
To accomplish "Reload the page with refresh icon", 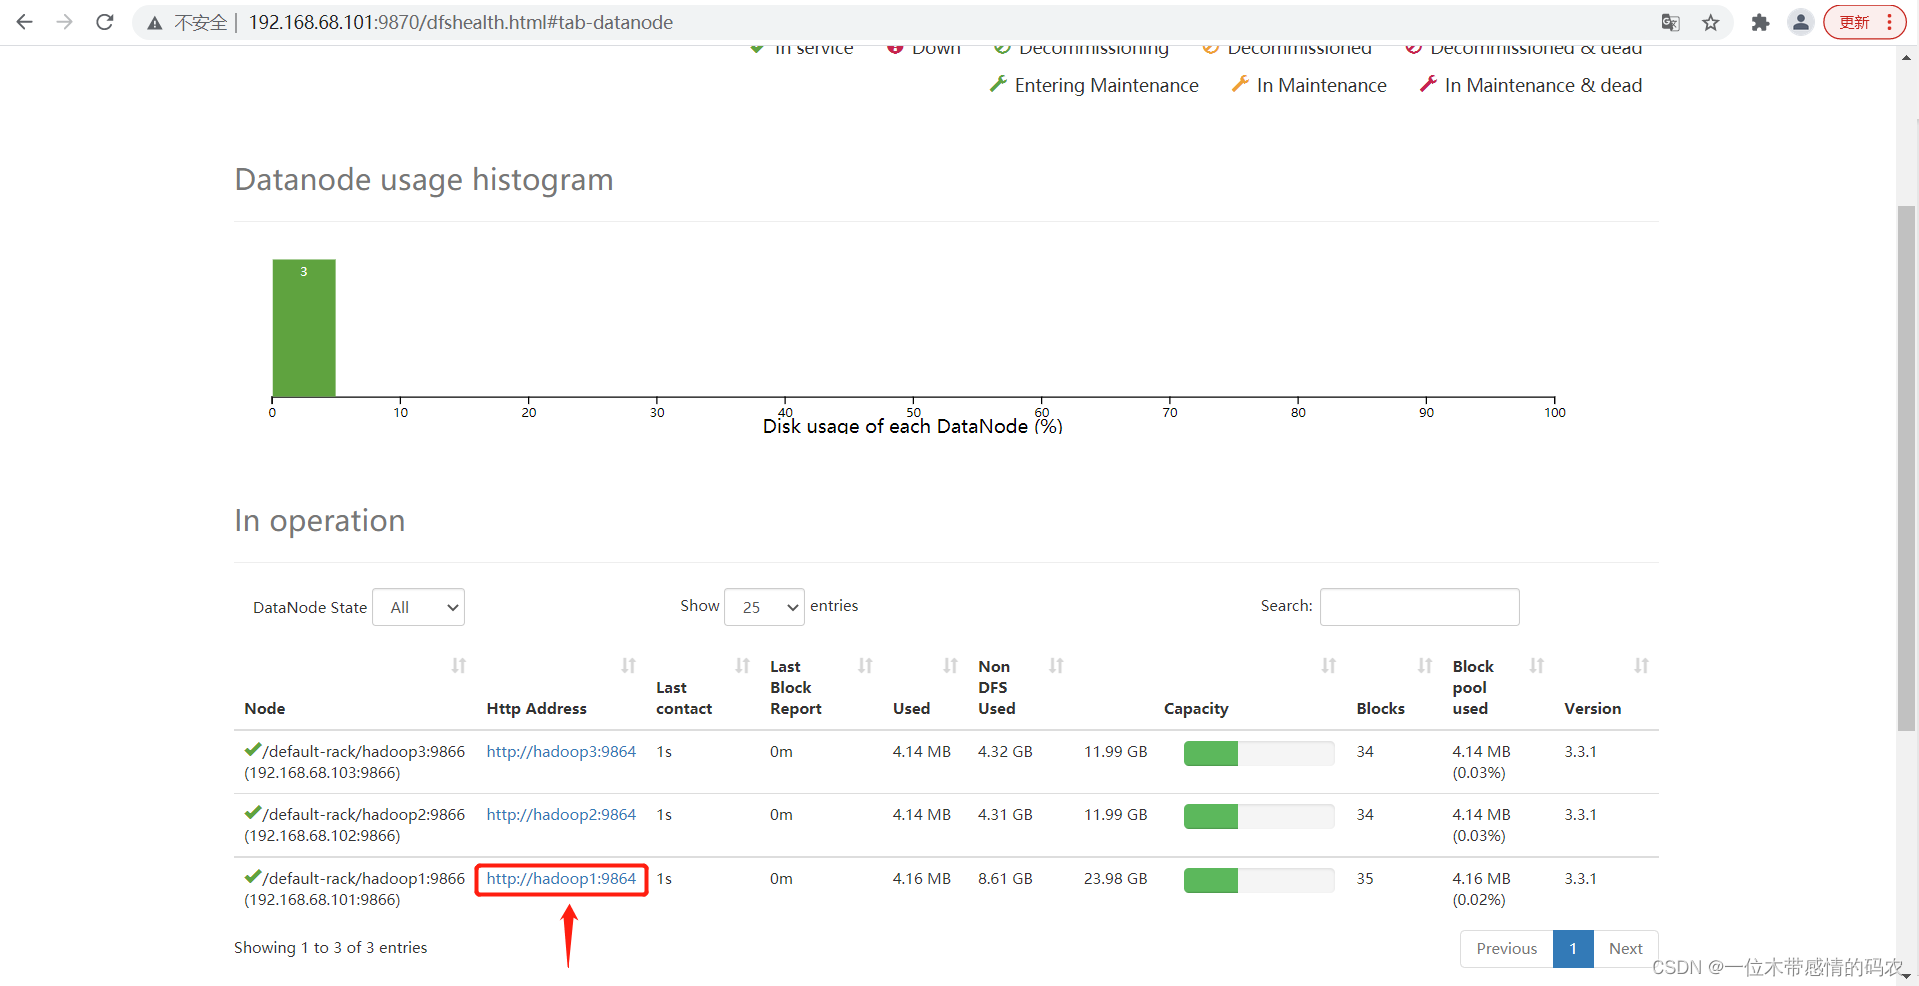I will point(105,22).
